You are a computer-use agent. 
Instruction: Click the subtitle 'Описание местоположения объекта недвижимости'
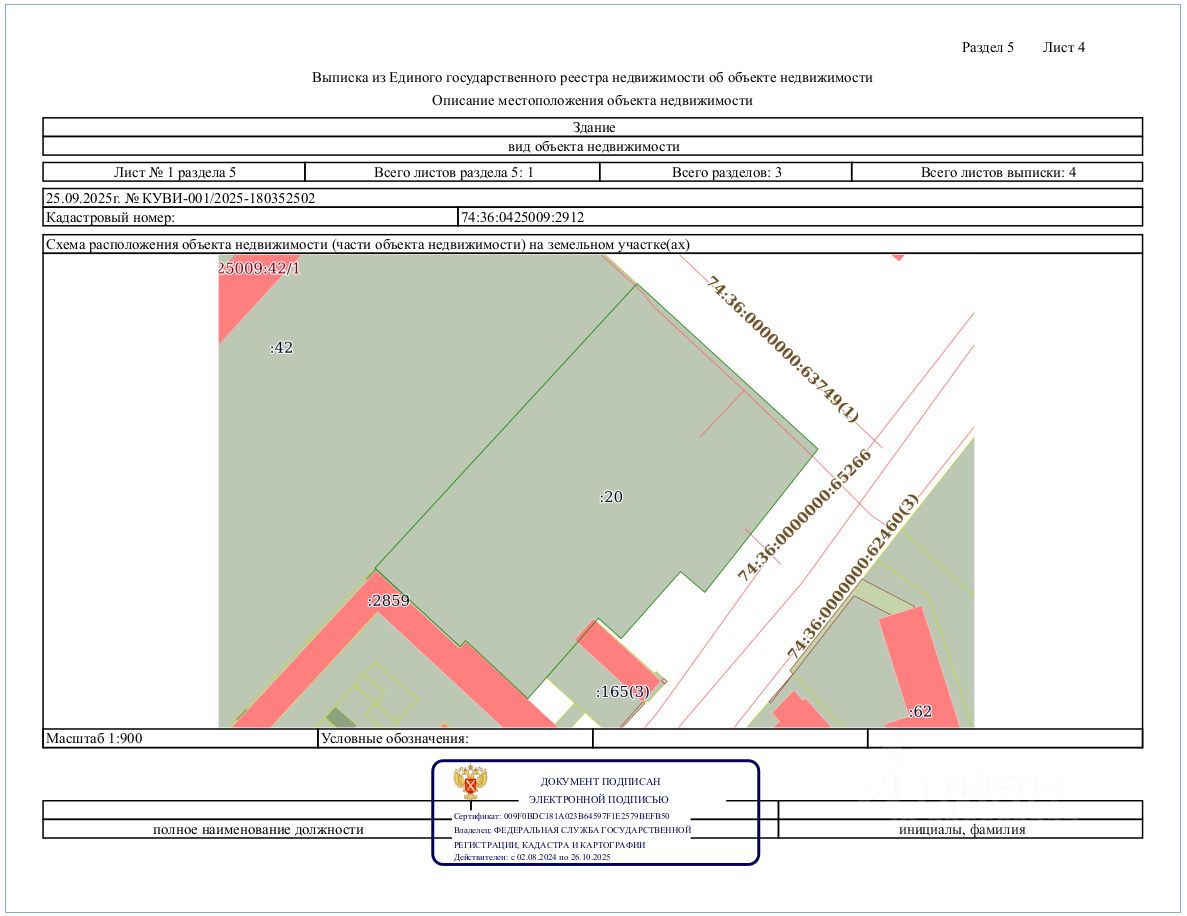(592, 101)
